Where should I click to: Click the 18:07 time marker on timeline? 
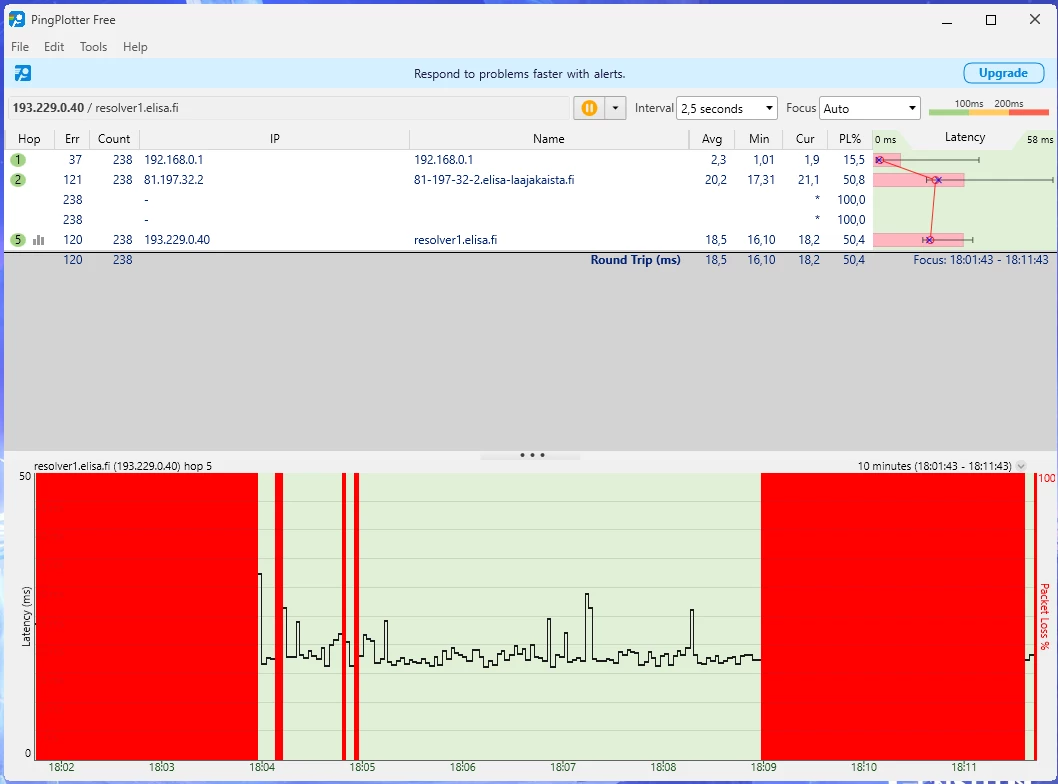[563, 767]
